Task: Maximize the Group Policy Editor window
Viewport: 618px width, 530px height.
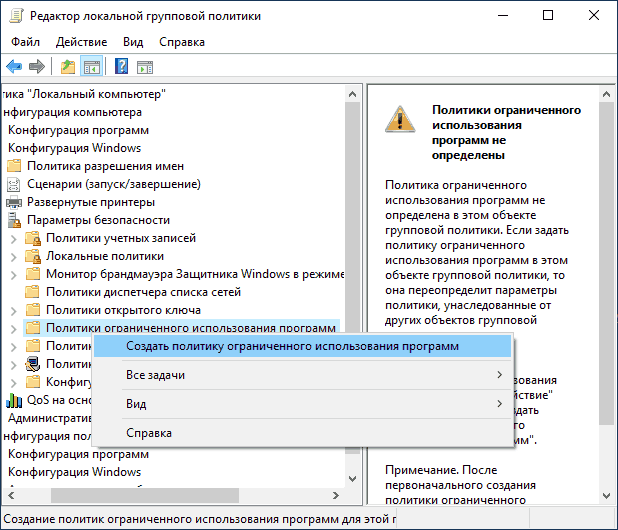Action: click(x=548, y=15)
